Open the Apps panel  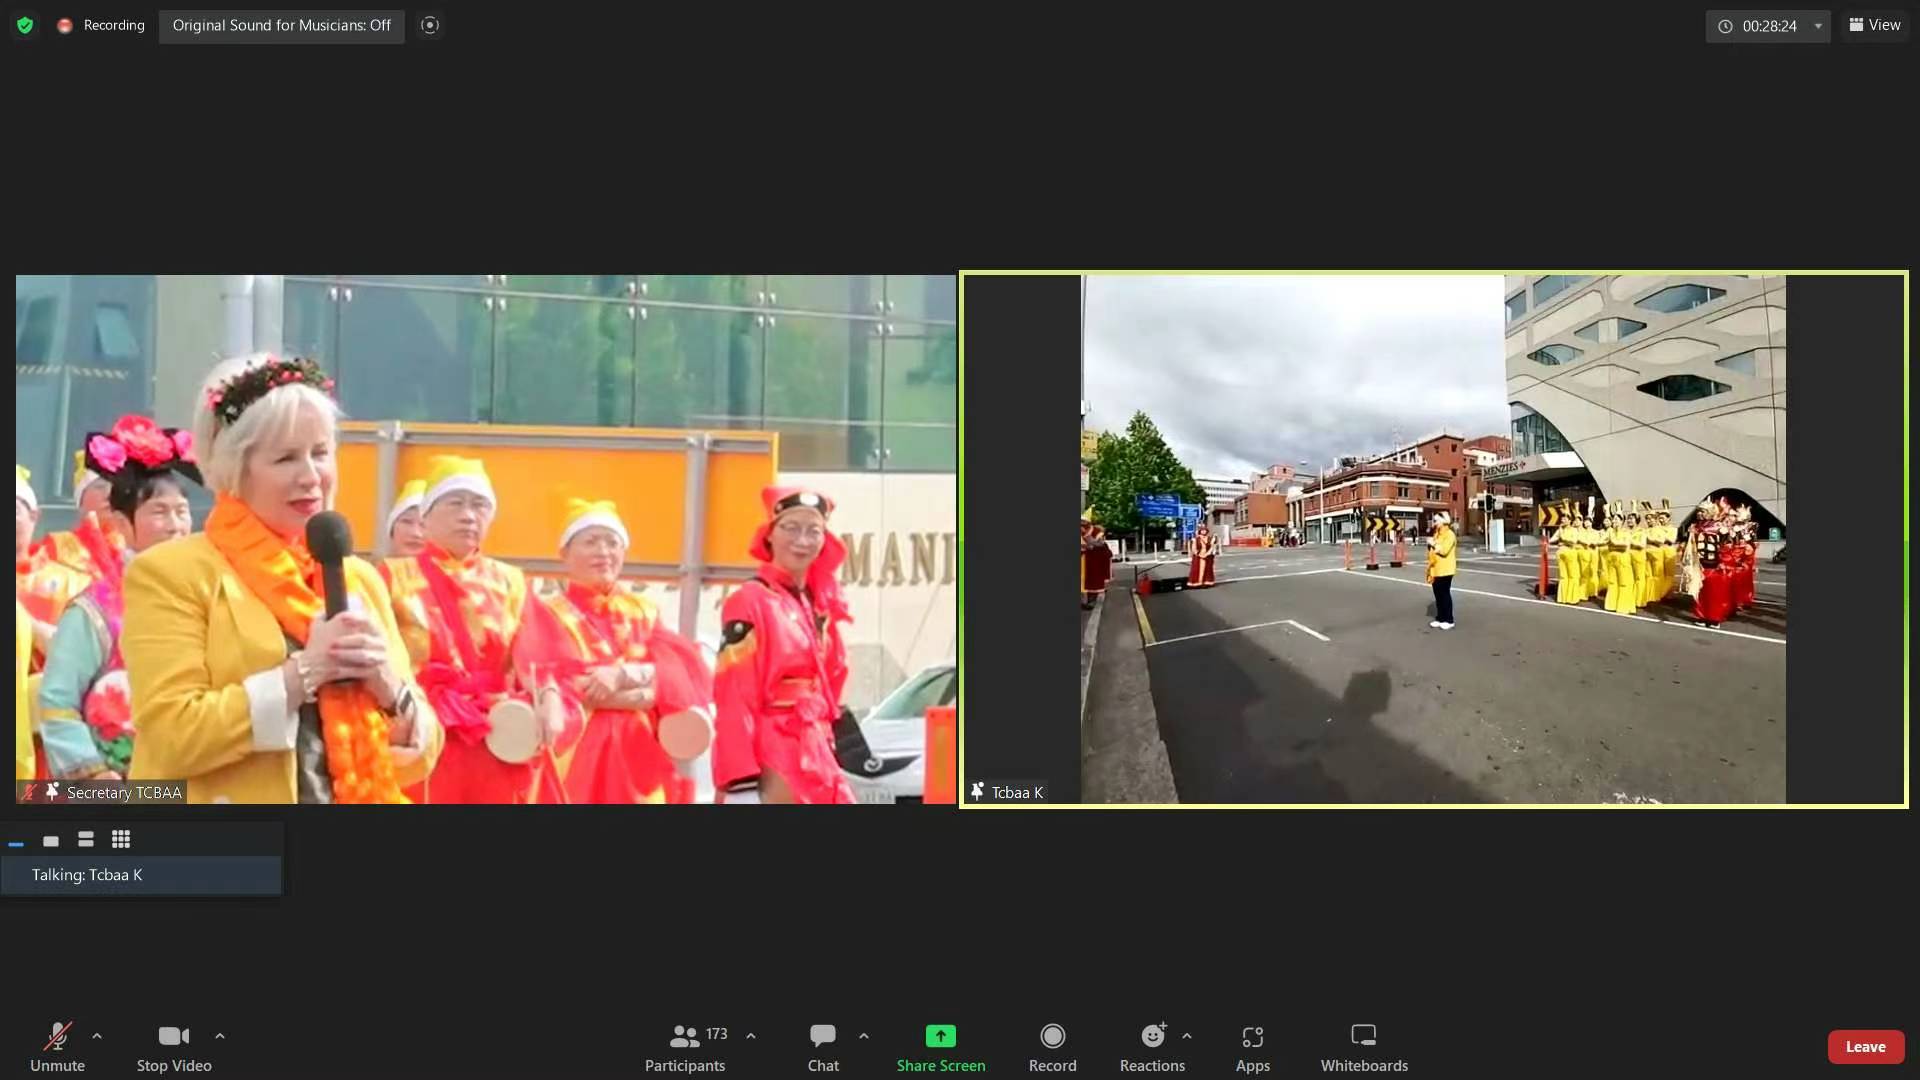(x=1252, y=1046)
